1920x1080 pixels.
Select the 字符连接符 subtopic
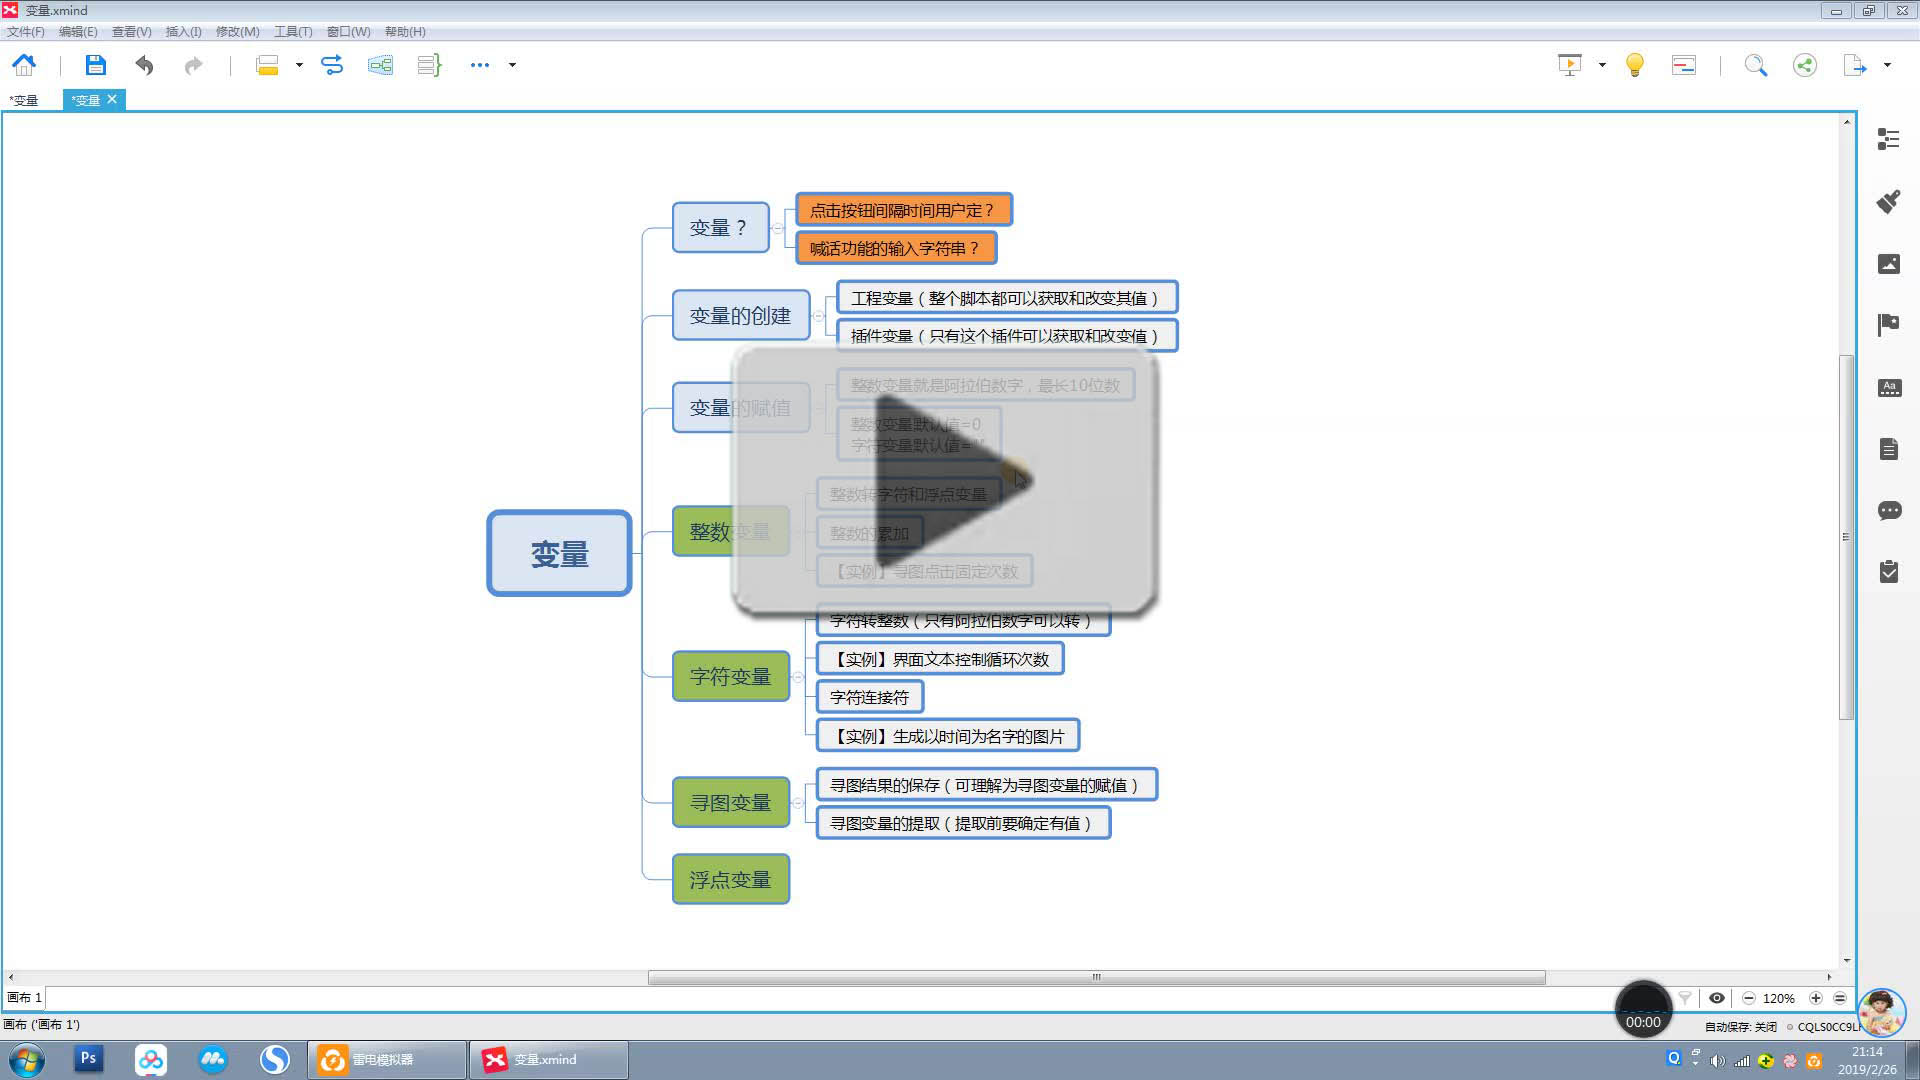pos(869,697)
